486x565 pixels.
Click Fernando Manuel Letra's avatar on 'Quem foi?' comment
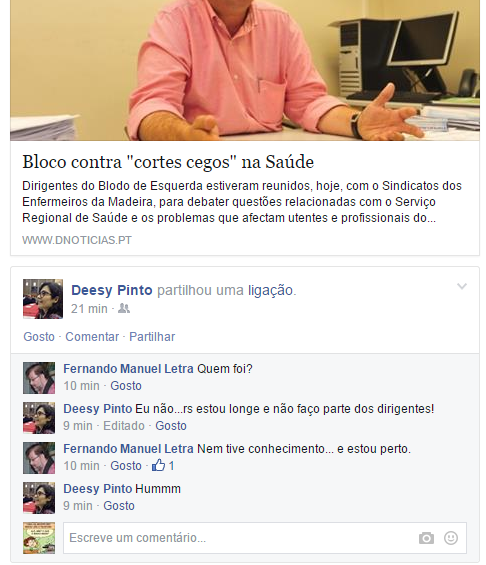coord(39,378)
